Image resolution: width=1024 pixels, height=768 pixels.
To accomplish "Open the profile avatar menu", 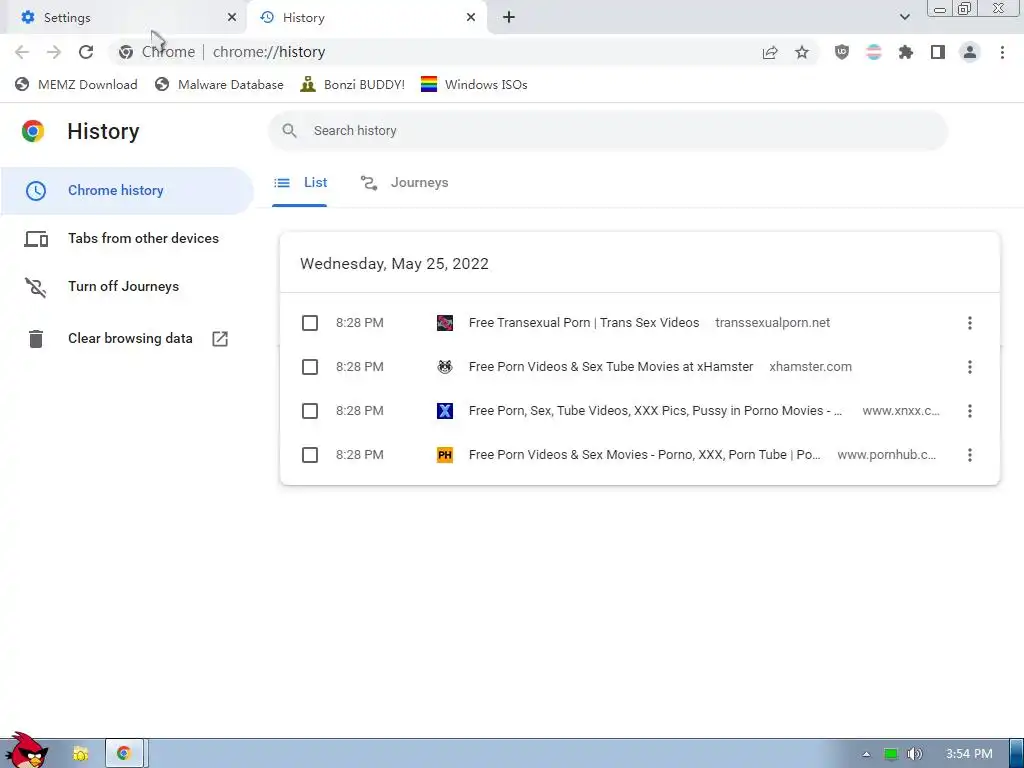I will [x=970, y=52].
